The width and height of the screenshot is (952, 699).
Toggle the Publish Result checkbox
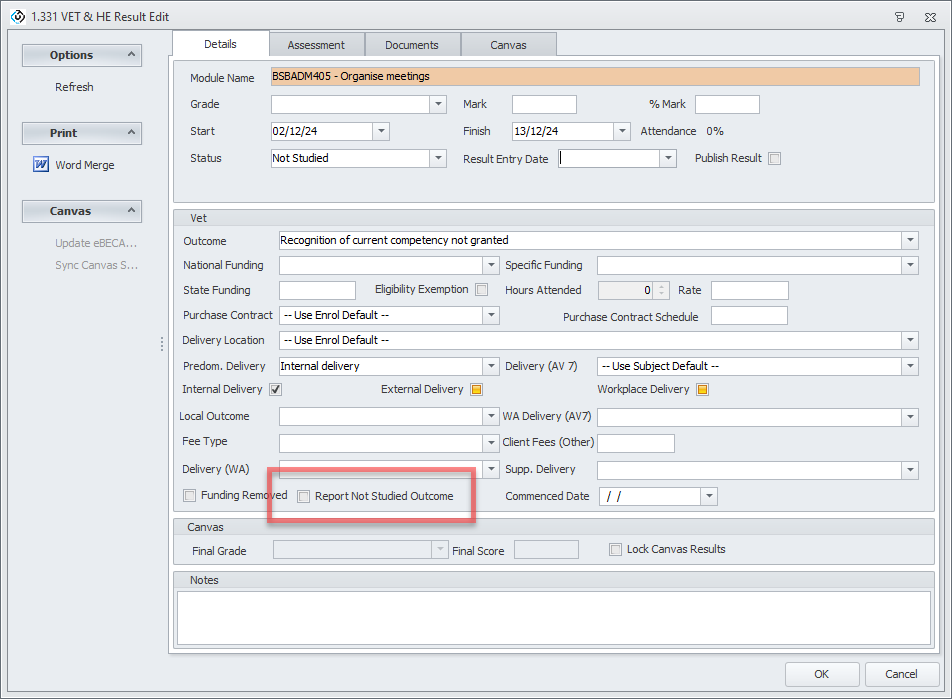(774, 158)
